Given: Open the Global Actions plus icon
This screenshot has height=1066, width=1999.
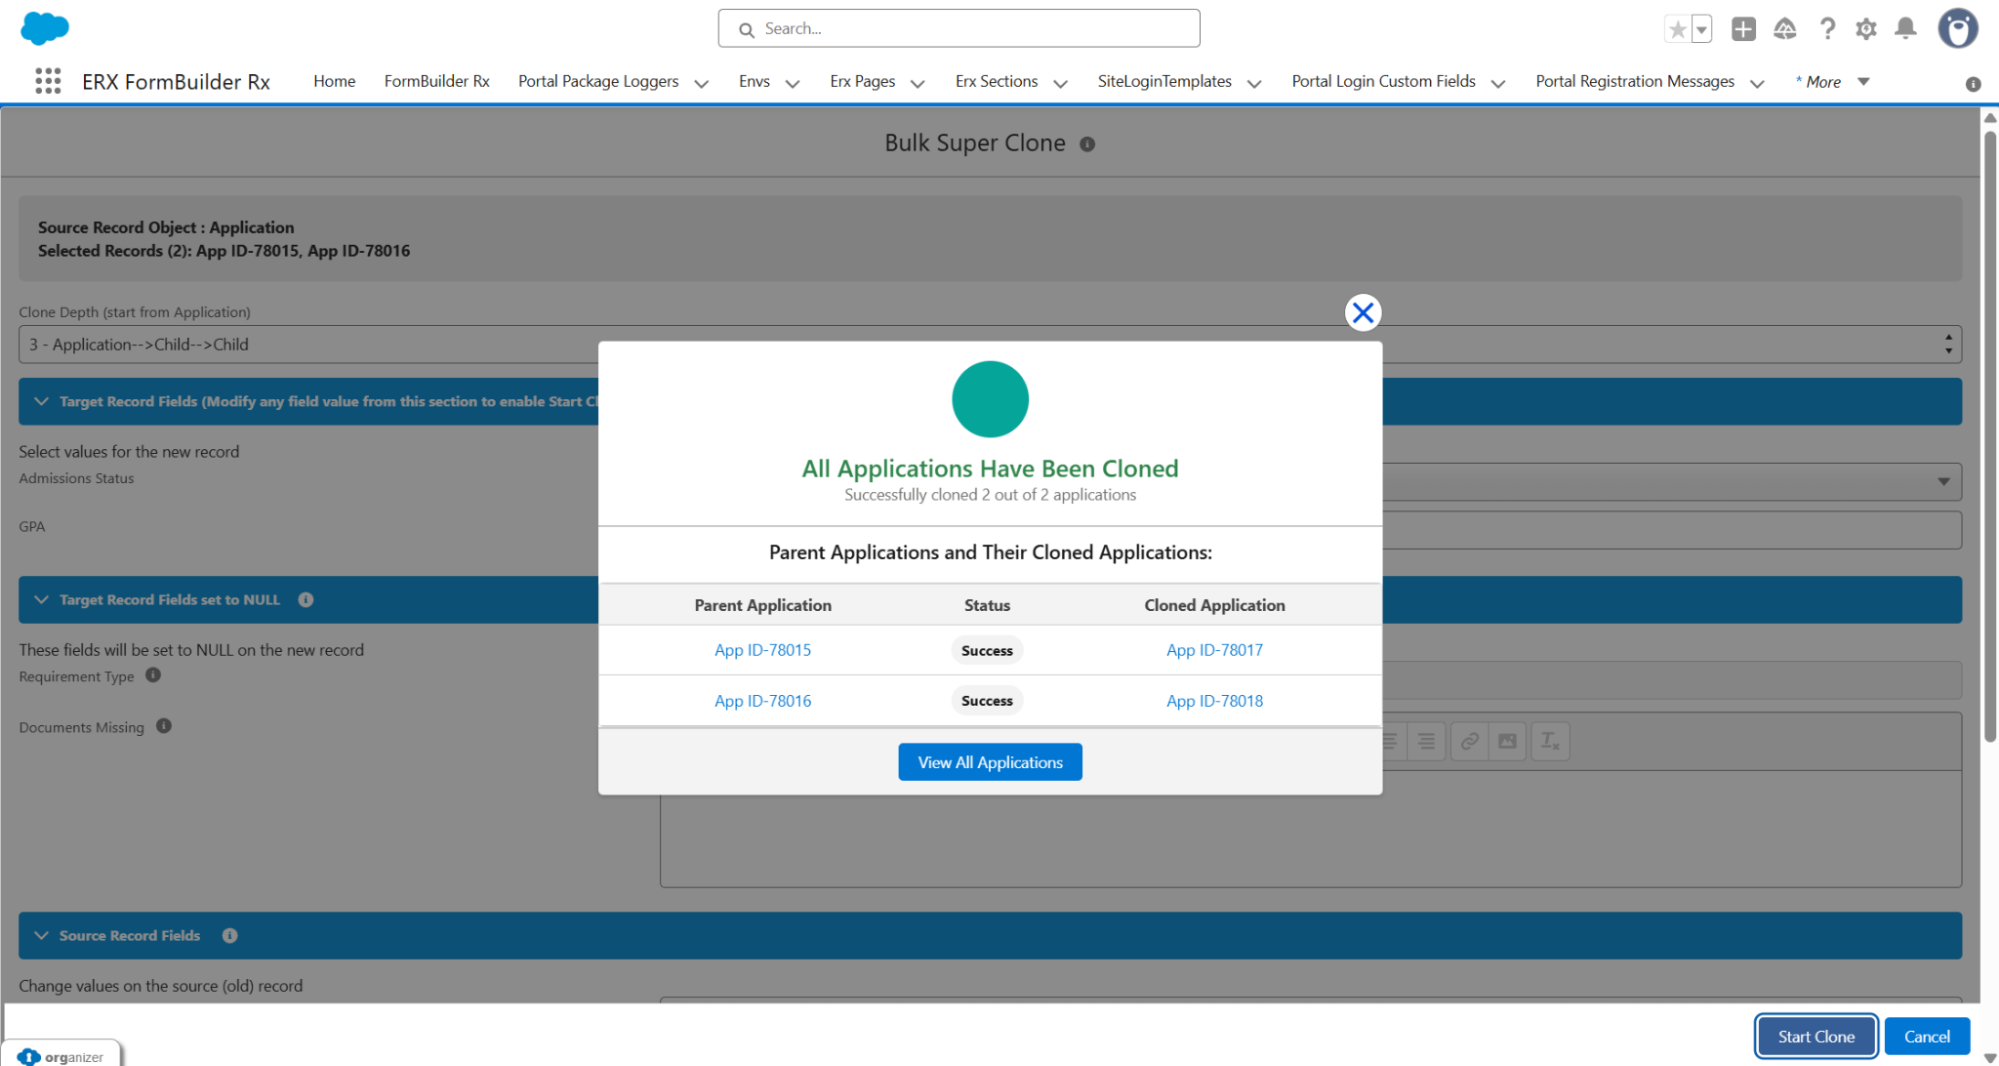Looking at the screenshot, I should [x=1743, y=29].
